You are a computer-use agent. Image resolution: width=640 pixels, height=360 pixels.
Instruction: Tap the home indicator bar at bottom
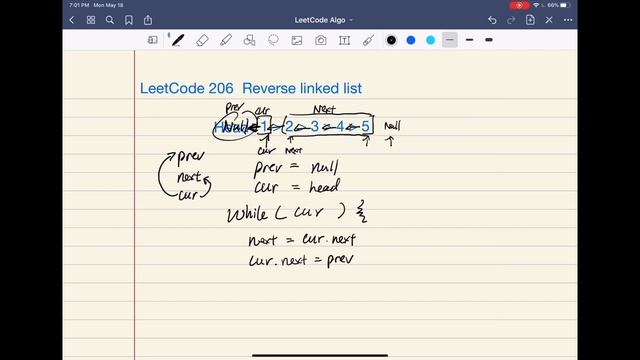coord(320,356)
